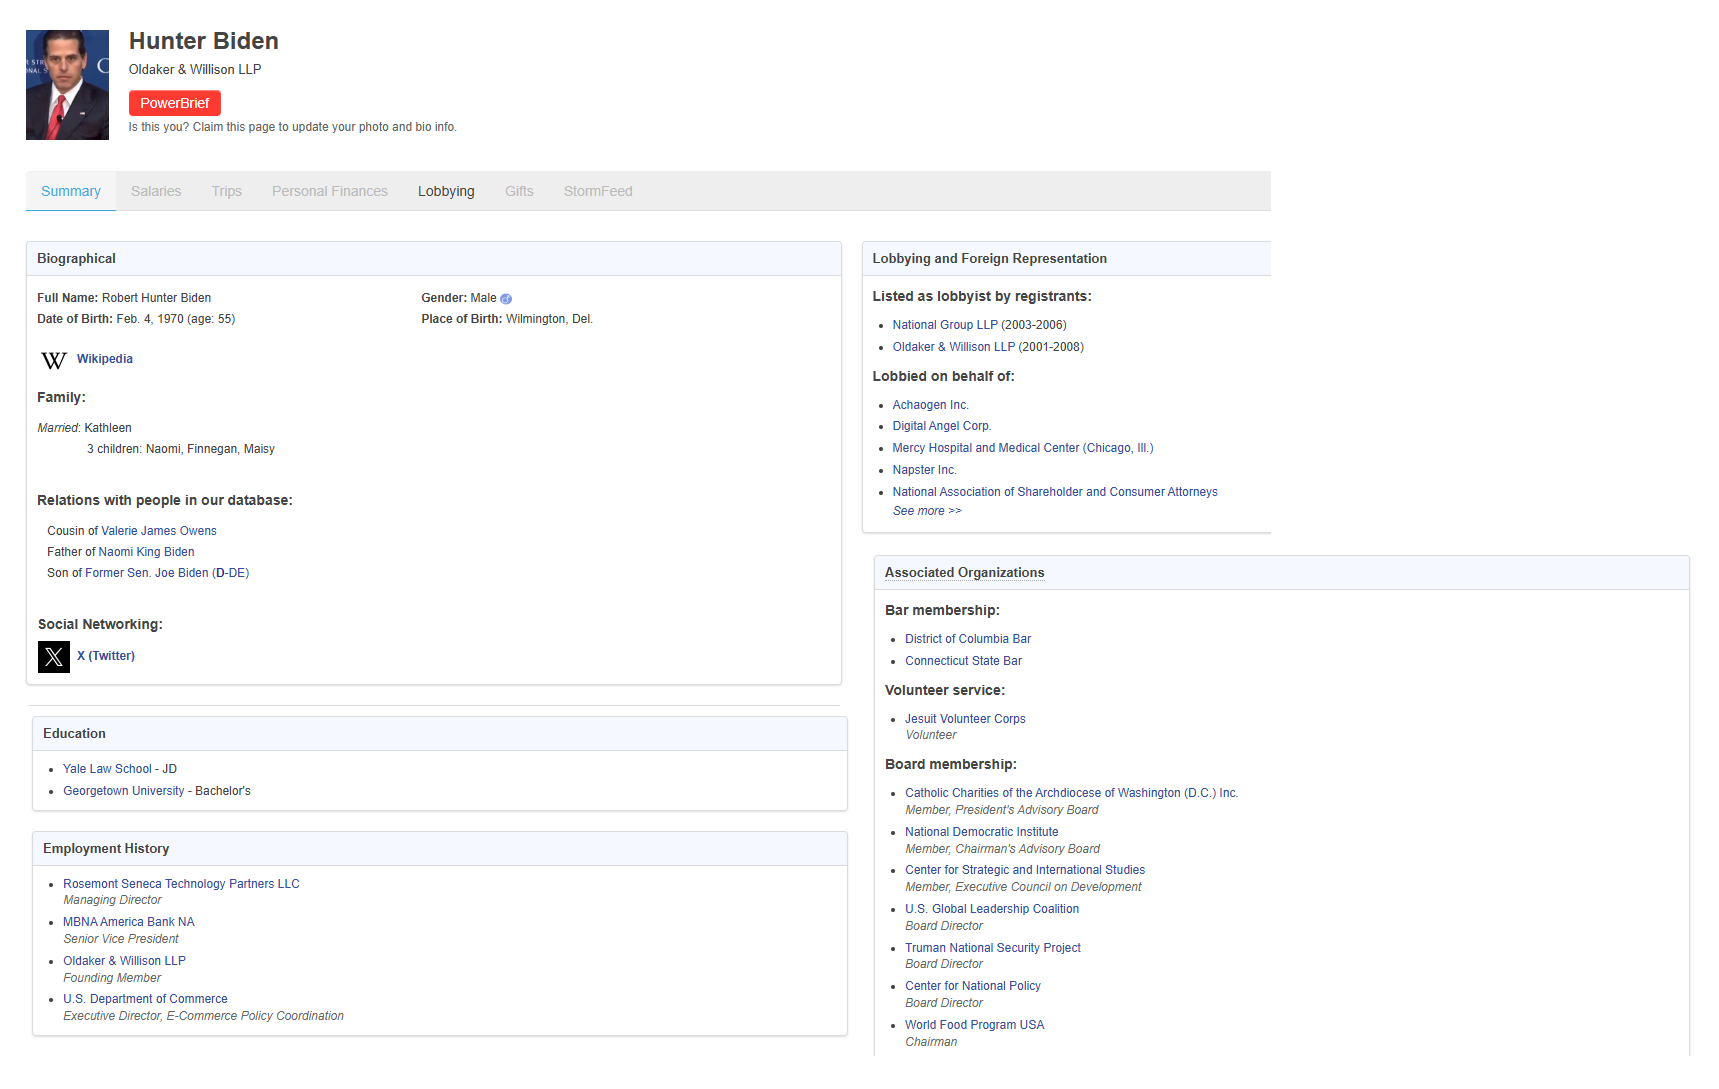Expand lobbying clients with See more
Viewport: 1719px width, 1089px height.
coord(926,511)
